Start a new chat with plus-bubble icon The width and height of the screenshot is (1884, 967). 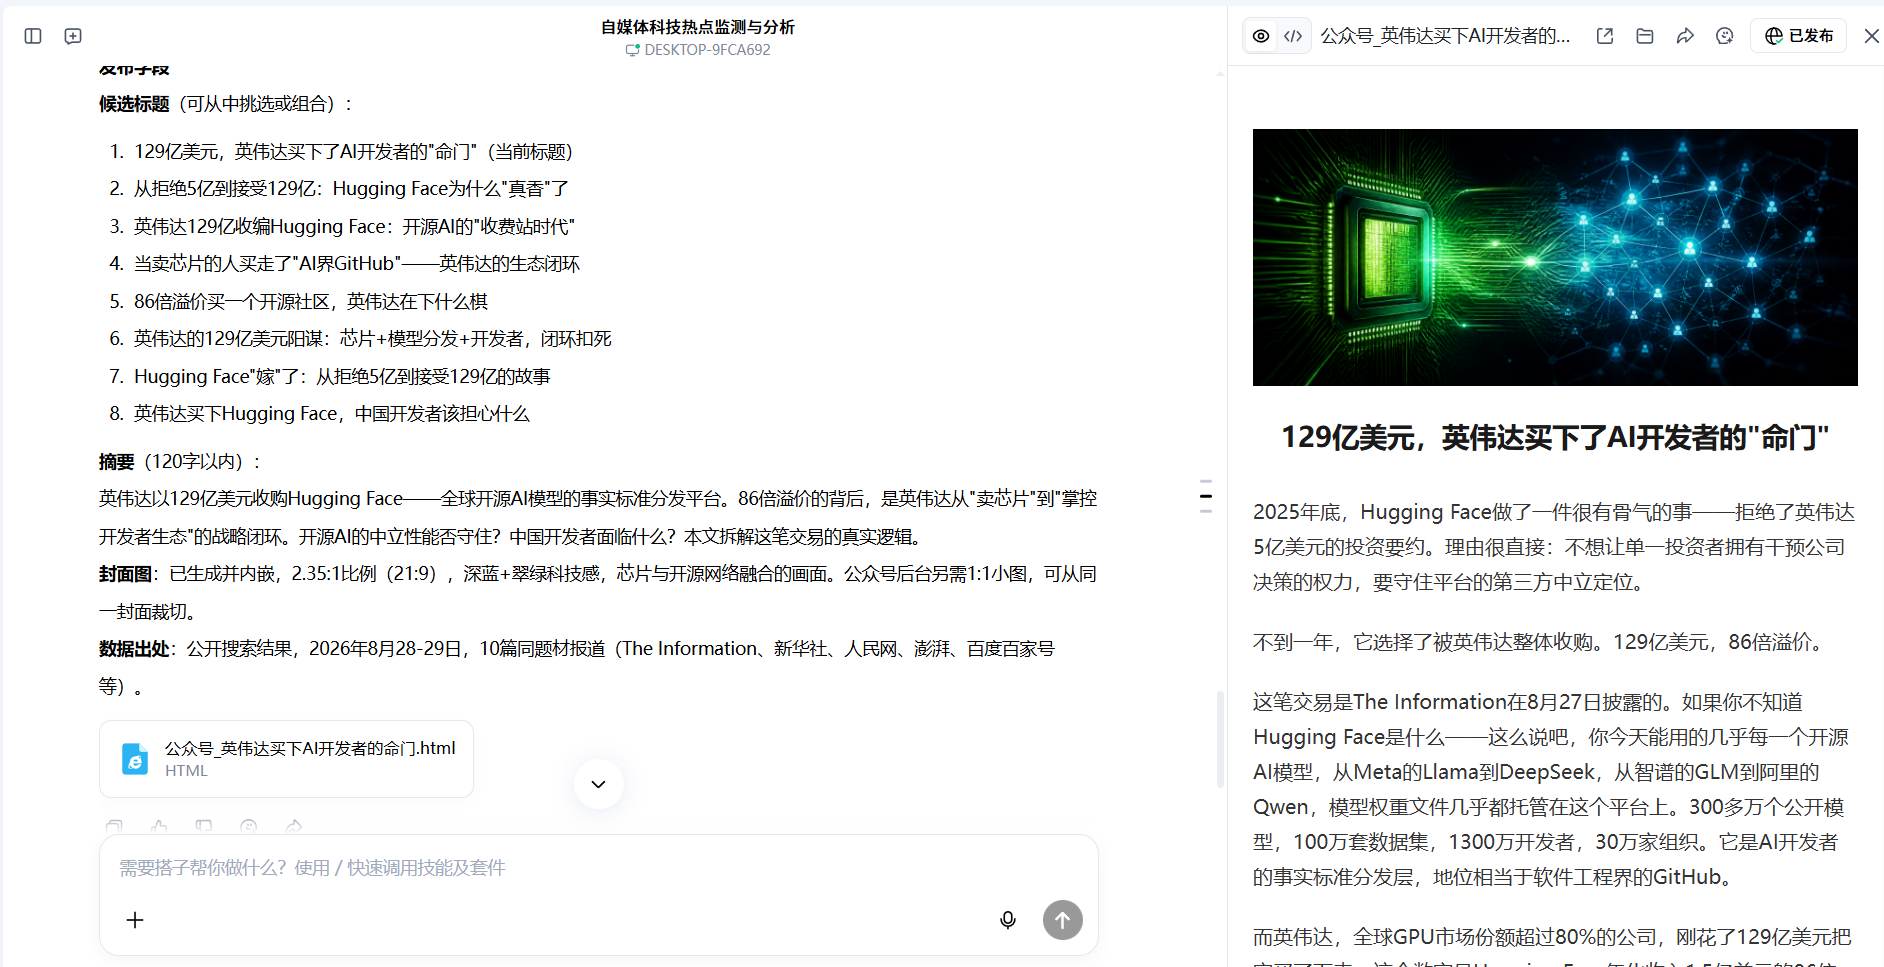point(73,36)
